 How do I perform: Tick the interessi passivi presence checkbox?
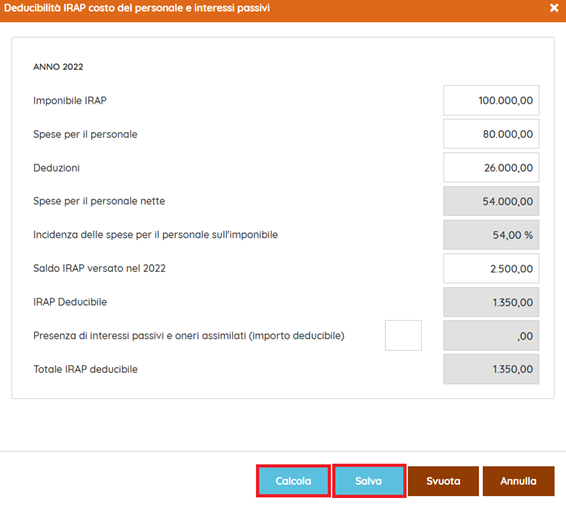click(403, 335)
